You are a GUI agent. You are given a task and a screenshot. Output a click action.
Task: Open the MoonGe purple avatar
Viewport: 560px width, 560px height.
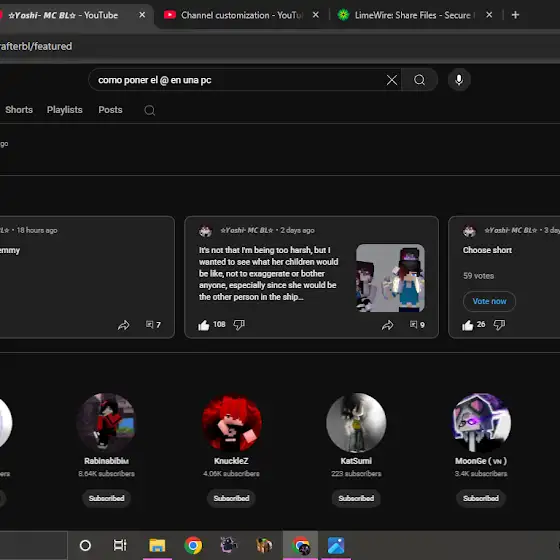click(481, 422)
